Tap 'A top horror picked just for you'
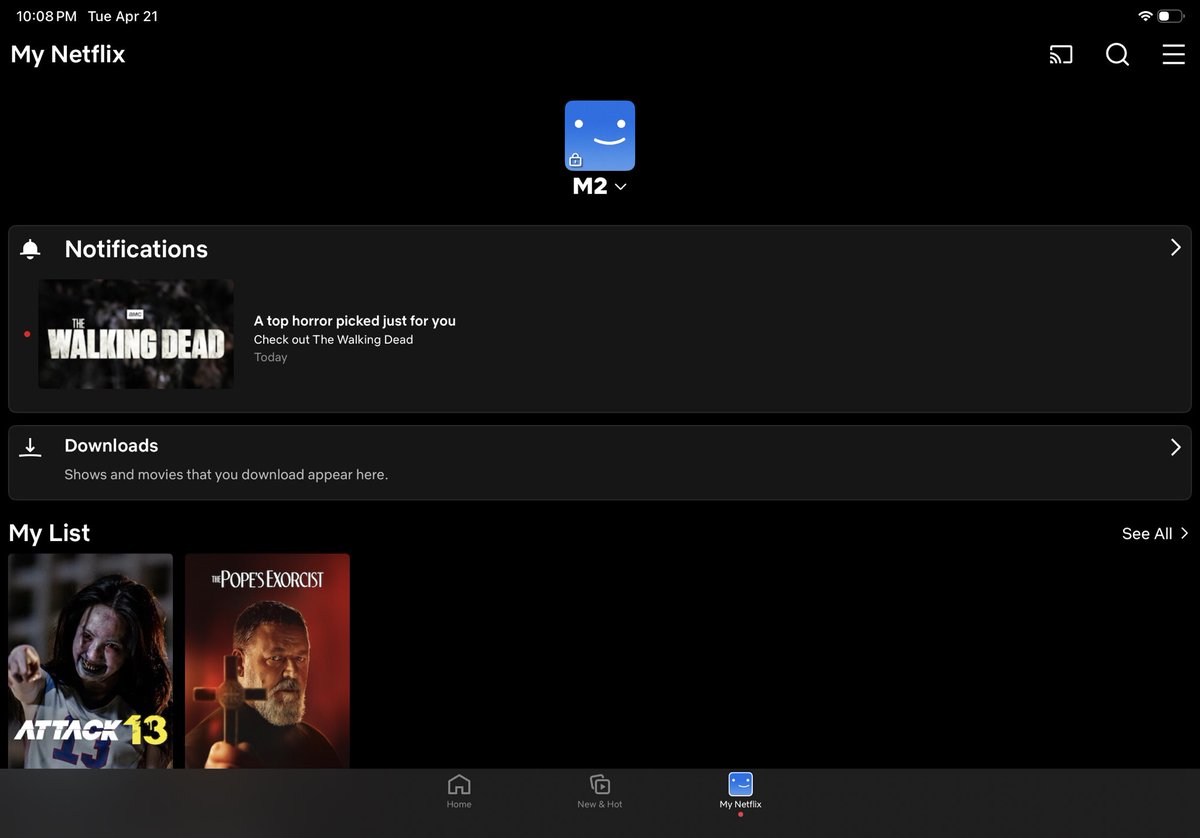Viewport: 1200px width, 838px height. 355,321
